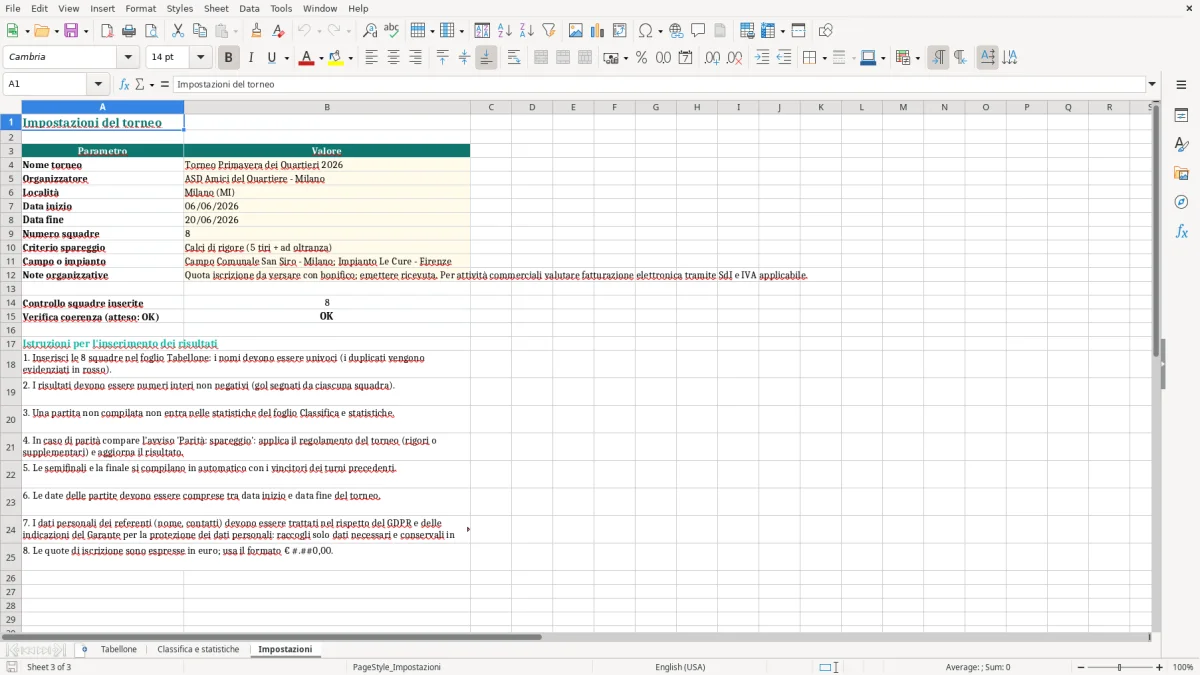Open the Format menu

(140, 8)
